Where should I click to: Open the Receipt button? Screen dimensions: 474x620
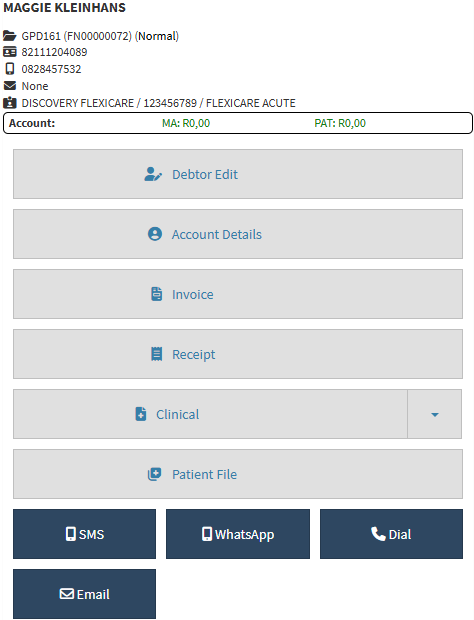tap(238, 354)
